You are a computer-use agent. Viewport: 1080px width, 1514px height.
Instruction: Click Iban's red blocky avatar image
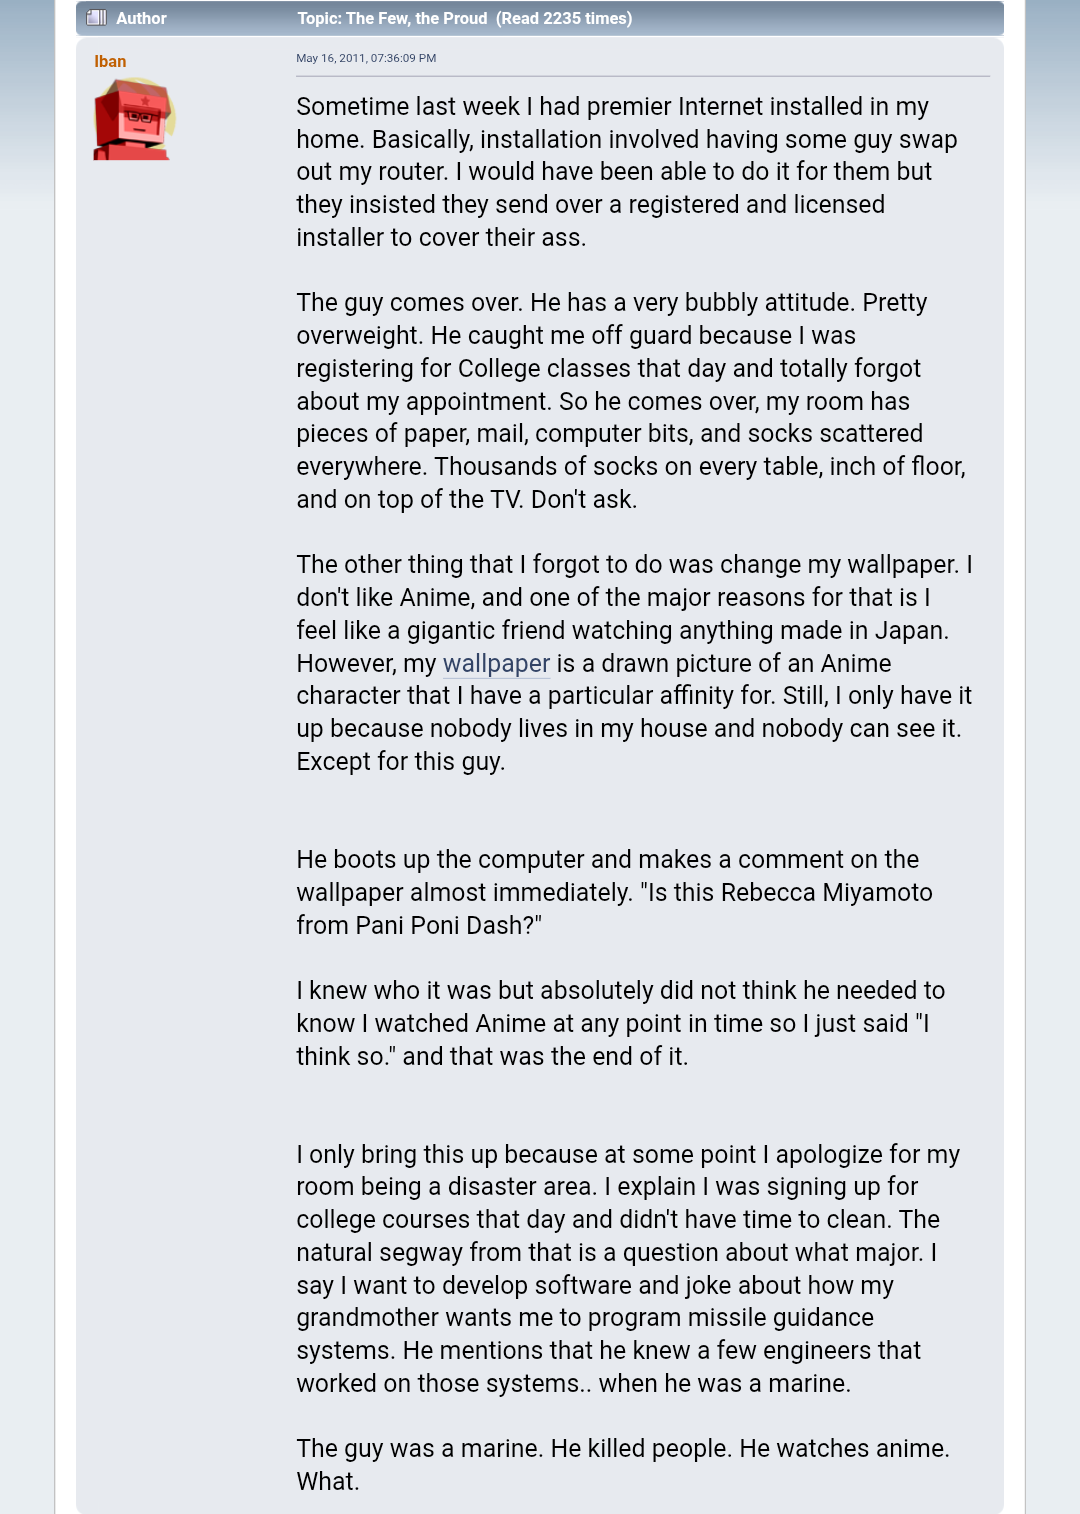pos(135,119)
